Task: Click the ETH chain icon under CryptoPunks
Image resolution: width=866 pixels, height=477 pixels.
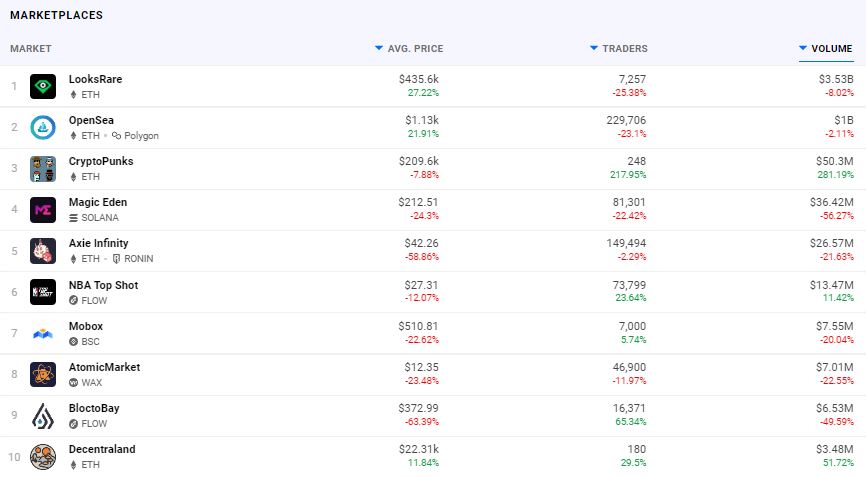Action: pos(73,177)
